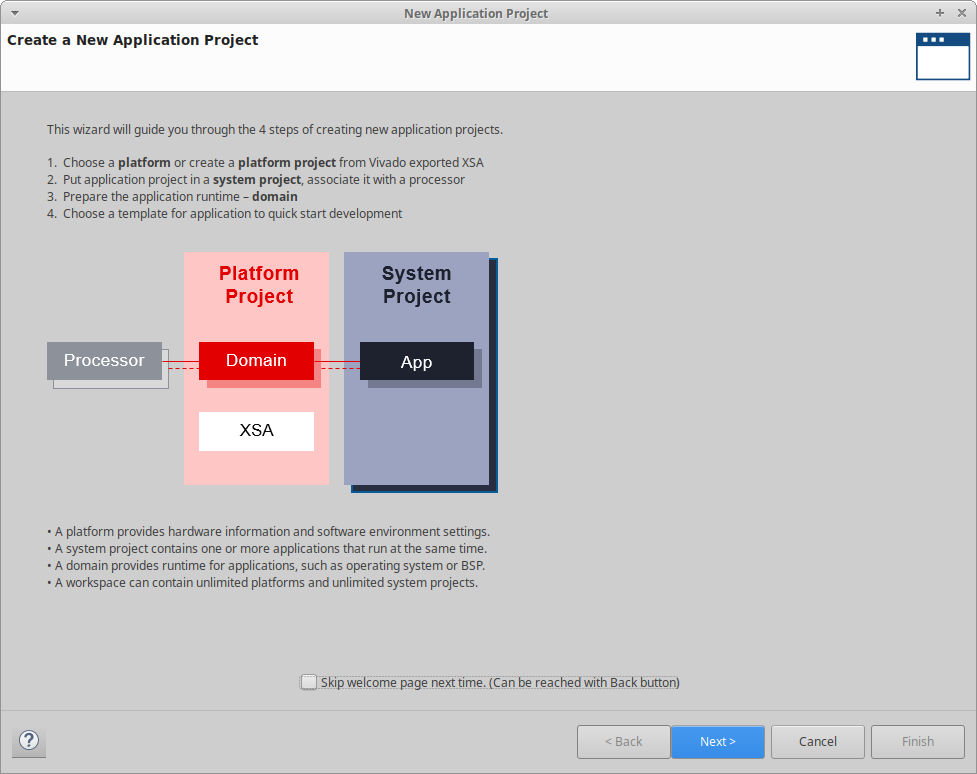This screenshot has height=774, width=977.
Task: Click the System Project heading in diagram
Action: point(416,285)
